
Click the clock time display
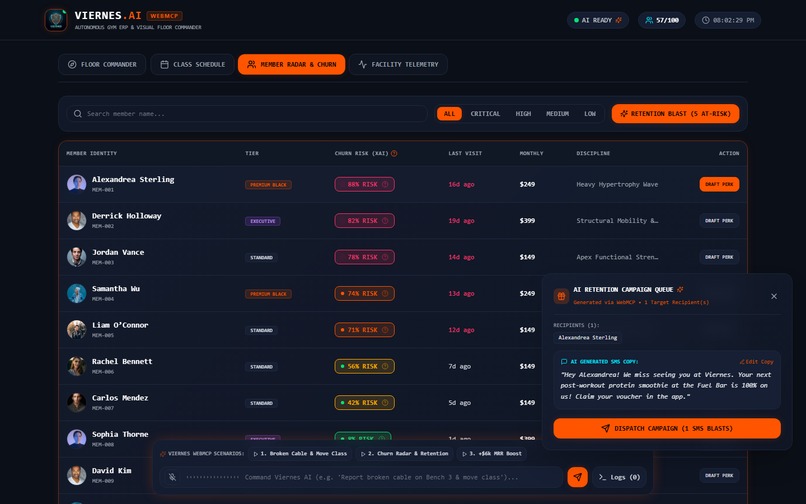(x=728, y=20)
